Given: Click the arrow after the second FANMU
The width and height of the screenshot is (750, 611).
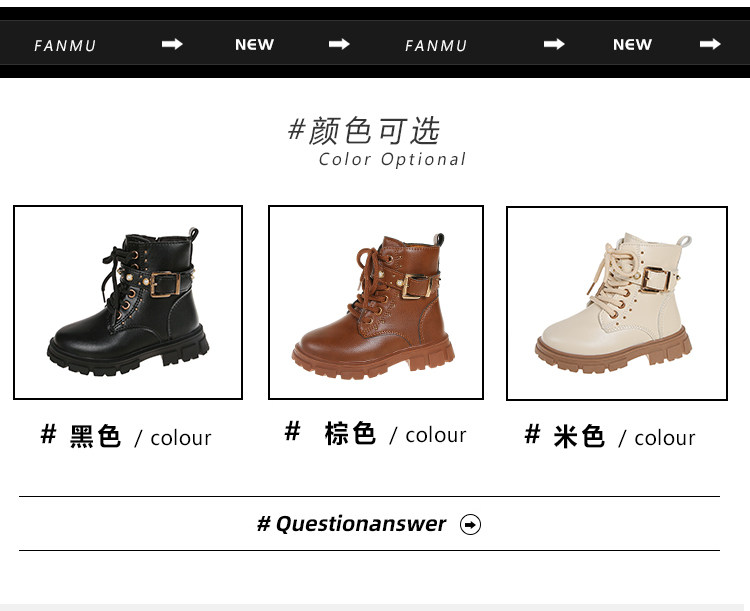Looking at the screenshot, I should [x=554, y=44].
